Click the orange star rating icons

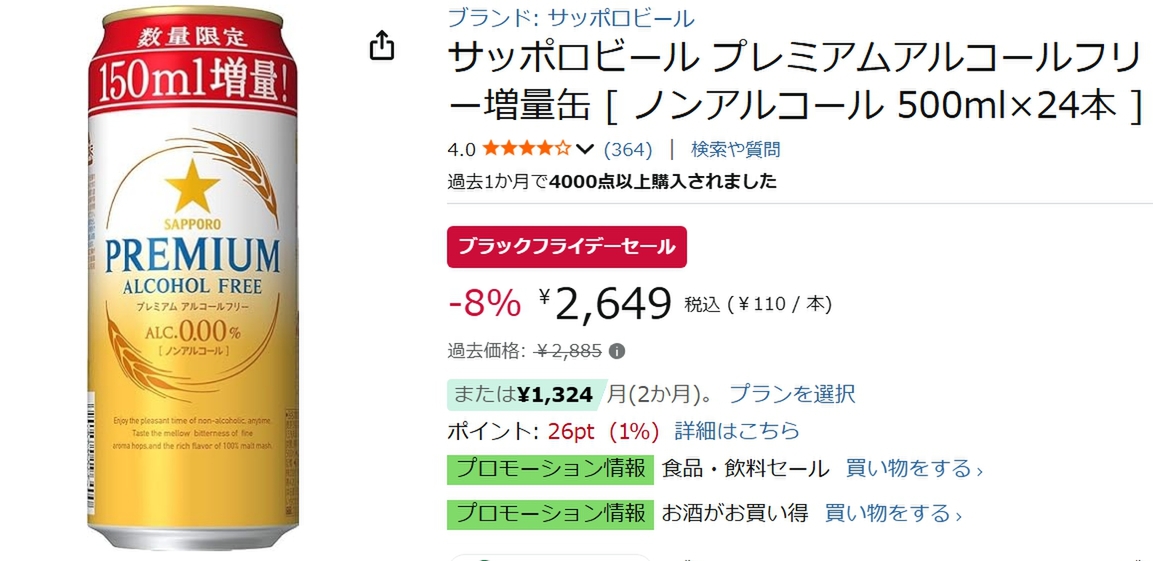point(526,150)
